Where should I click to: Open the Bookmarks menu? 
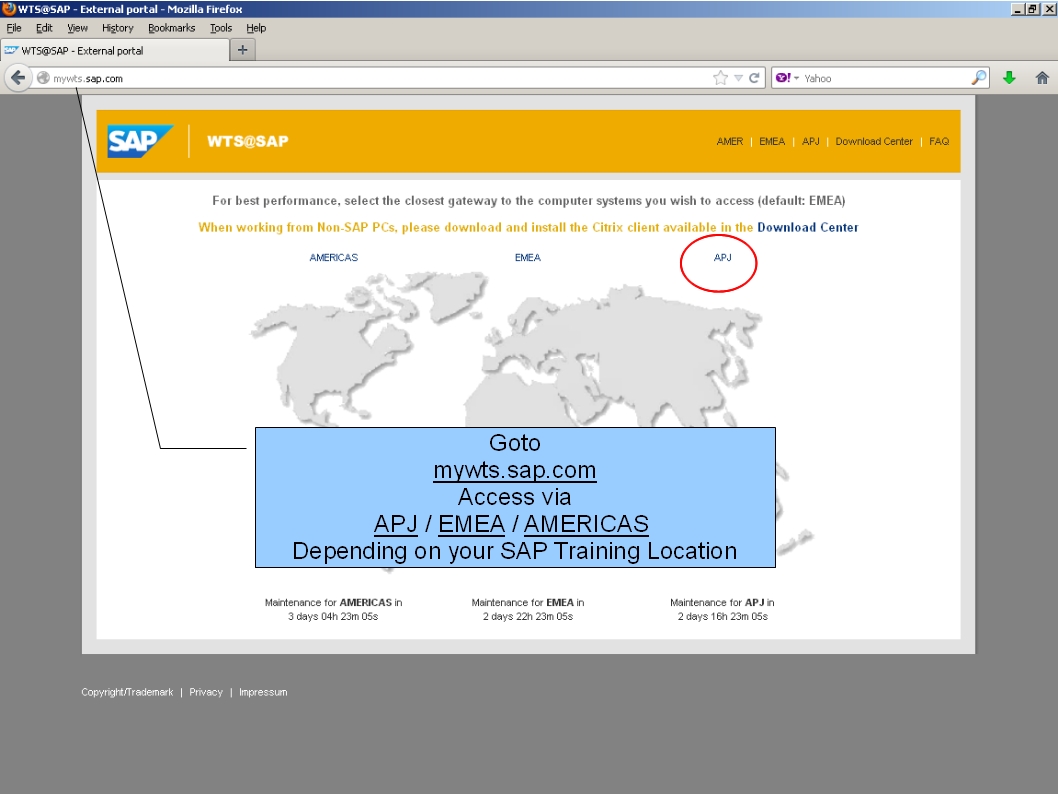coord(171,28)
